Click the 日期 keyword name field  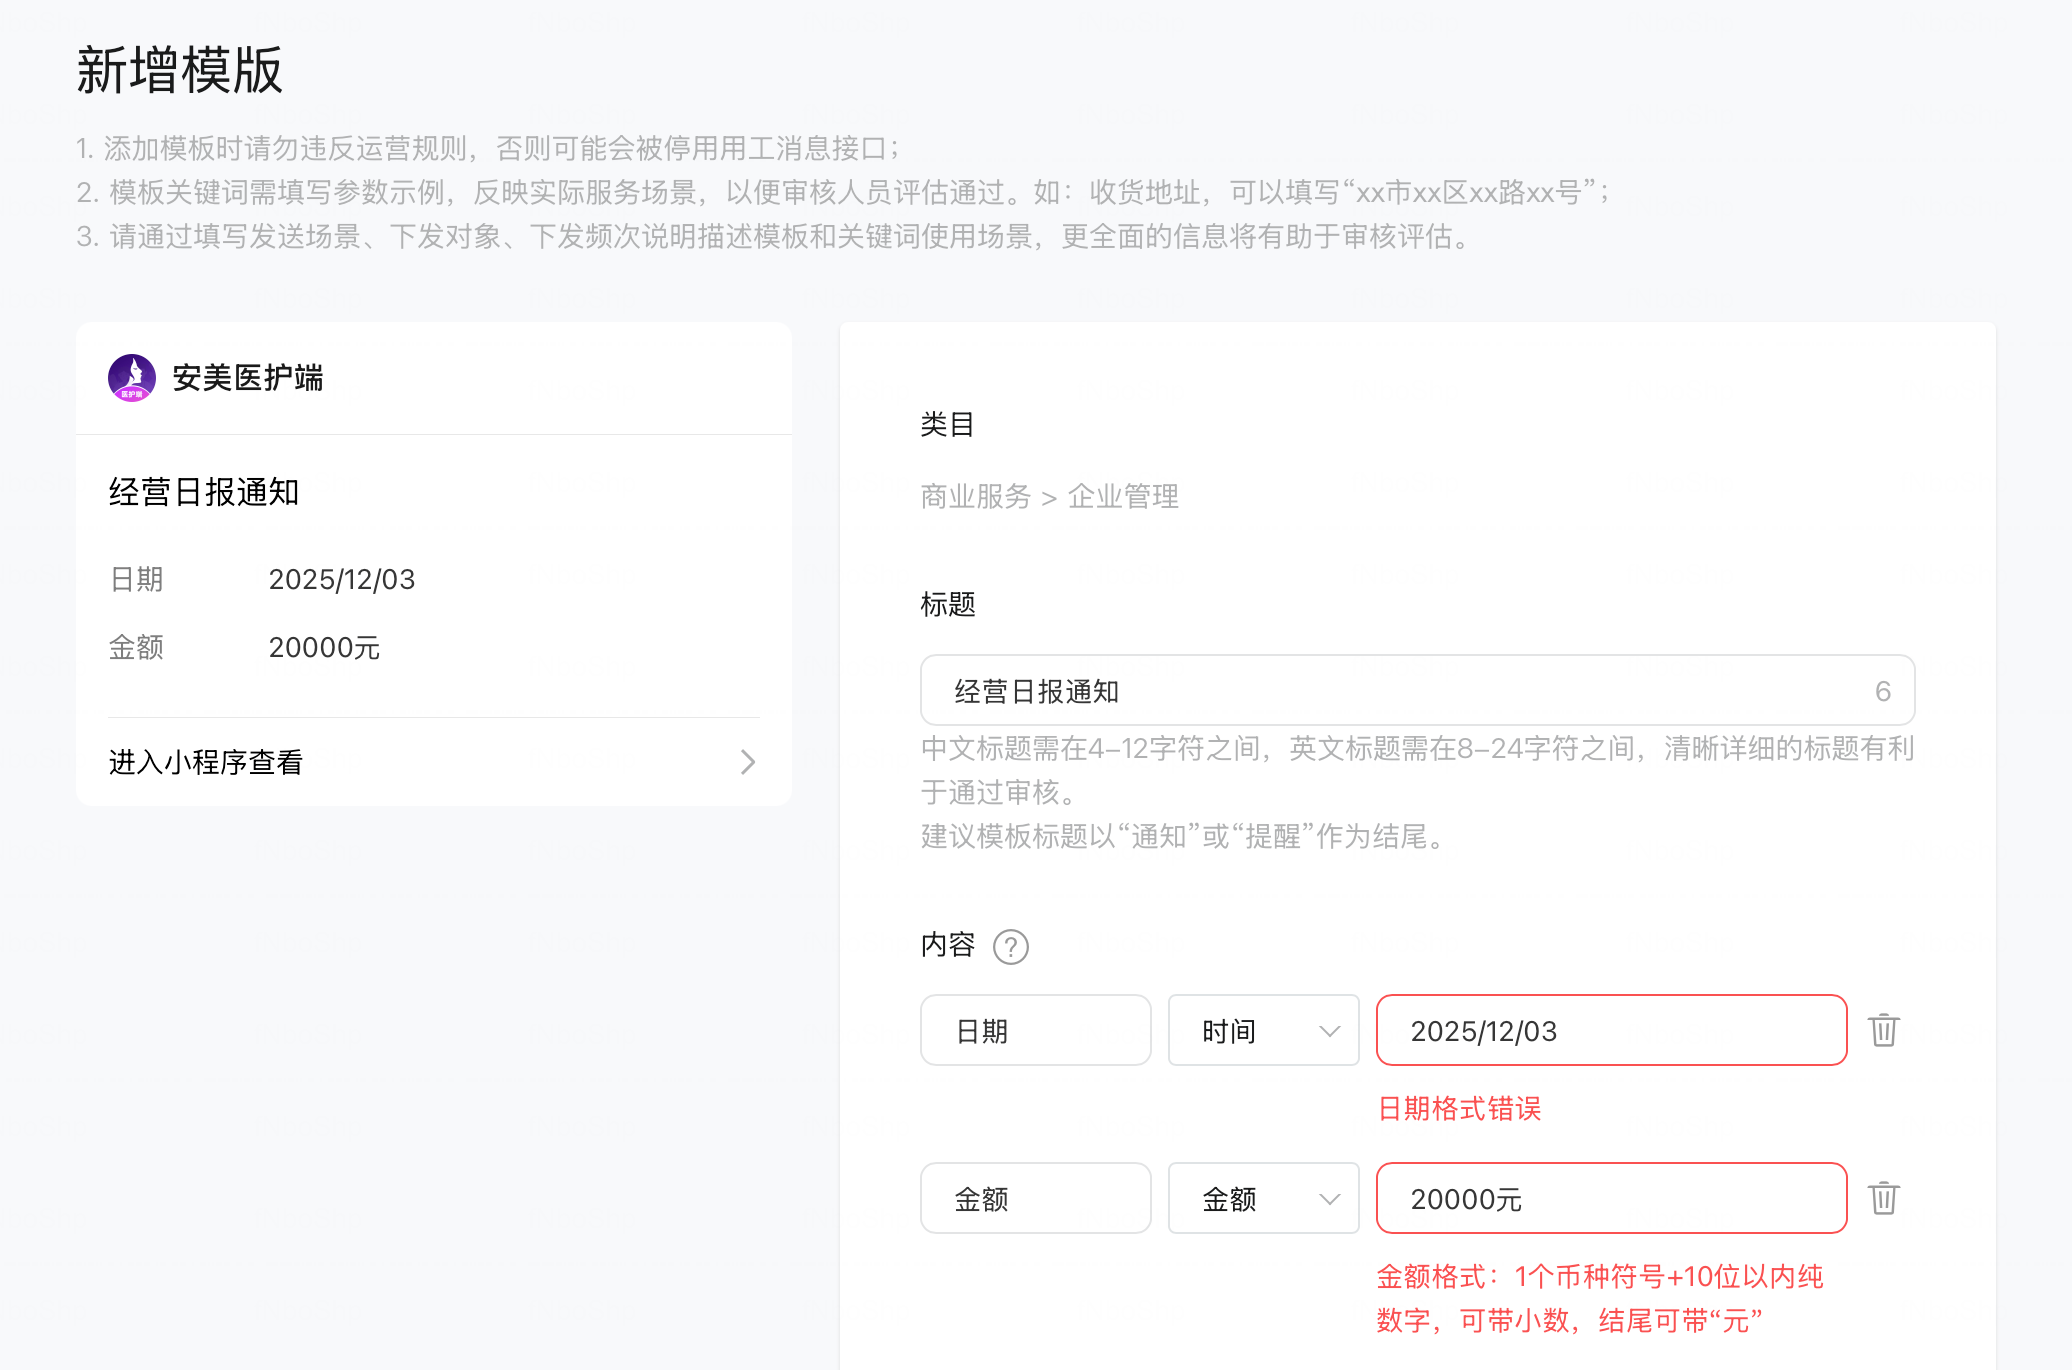click(1035, 1030)
